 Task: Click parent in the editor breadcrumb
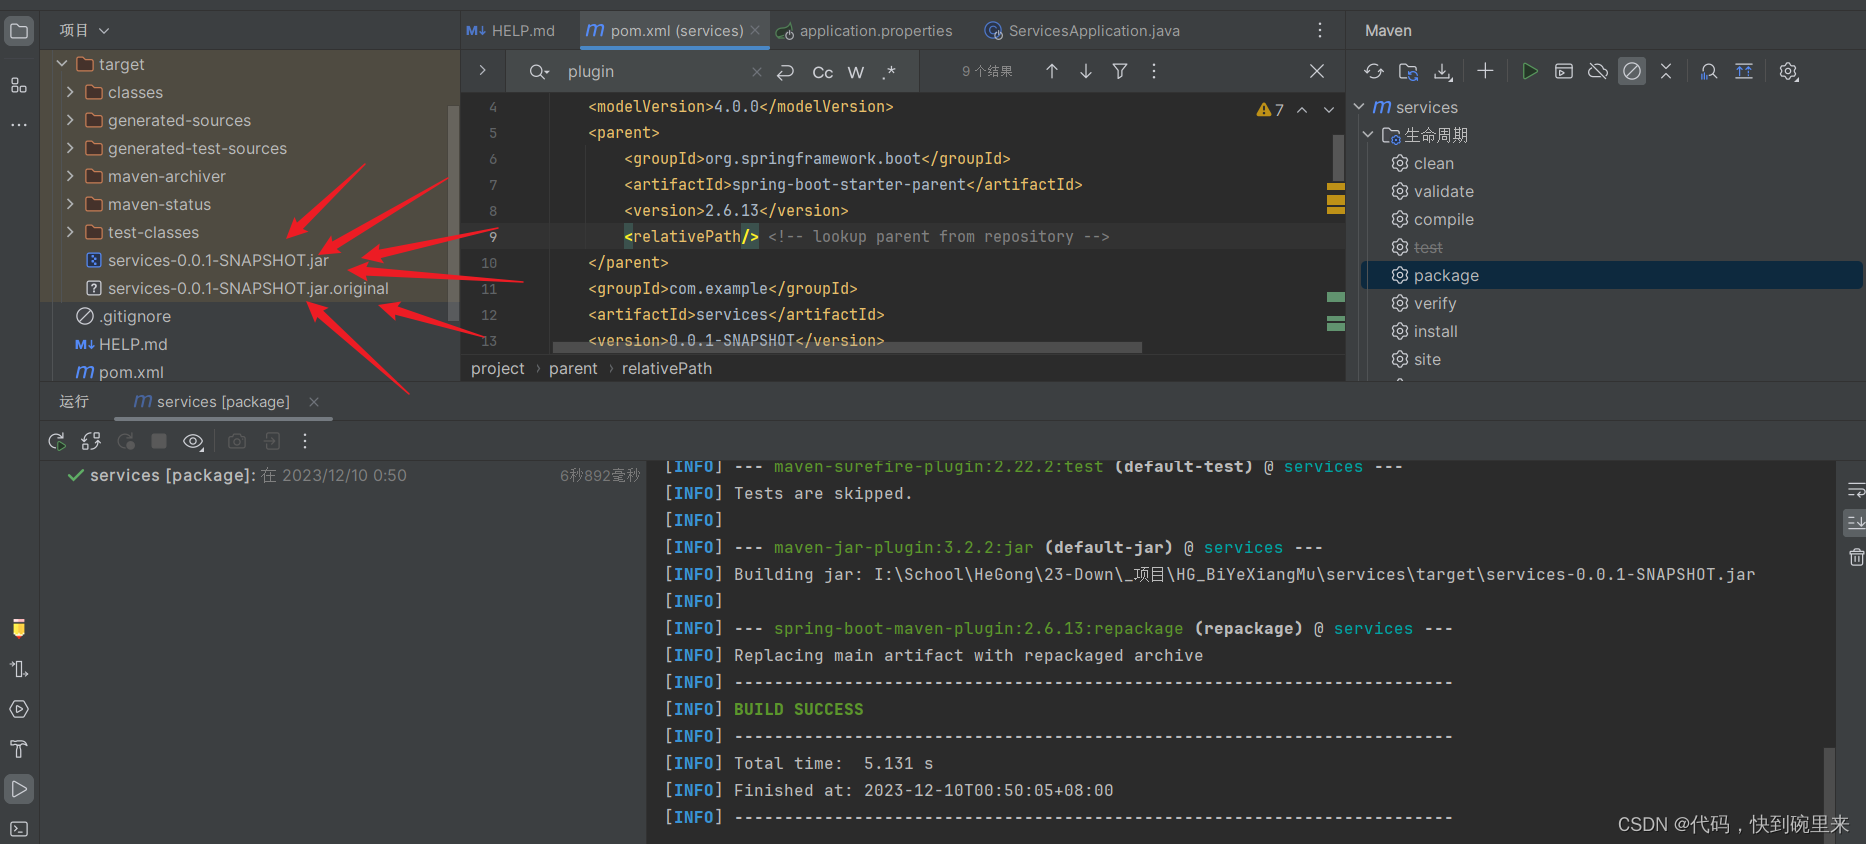(573, 369)
